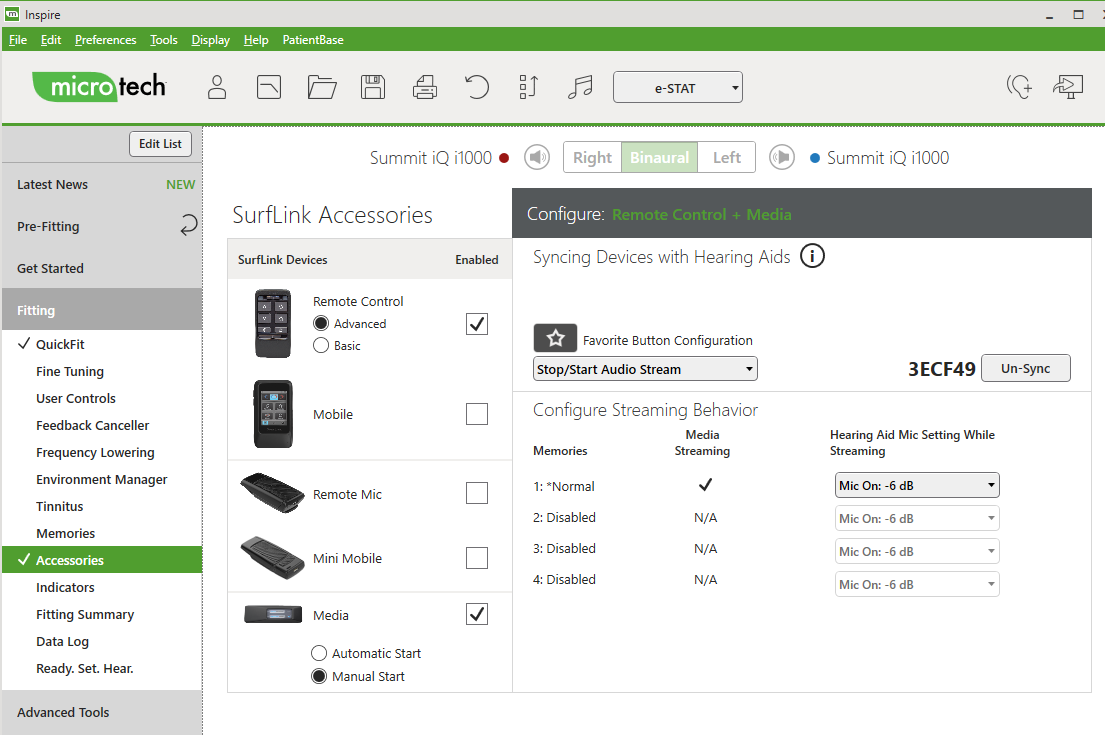Click the new session toolbar icon
This screenshot has width=1105, height=735.
tap(269, 87)
